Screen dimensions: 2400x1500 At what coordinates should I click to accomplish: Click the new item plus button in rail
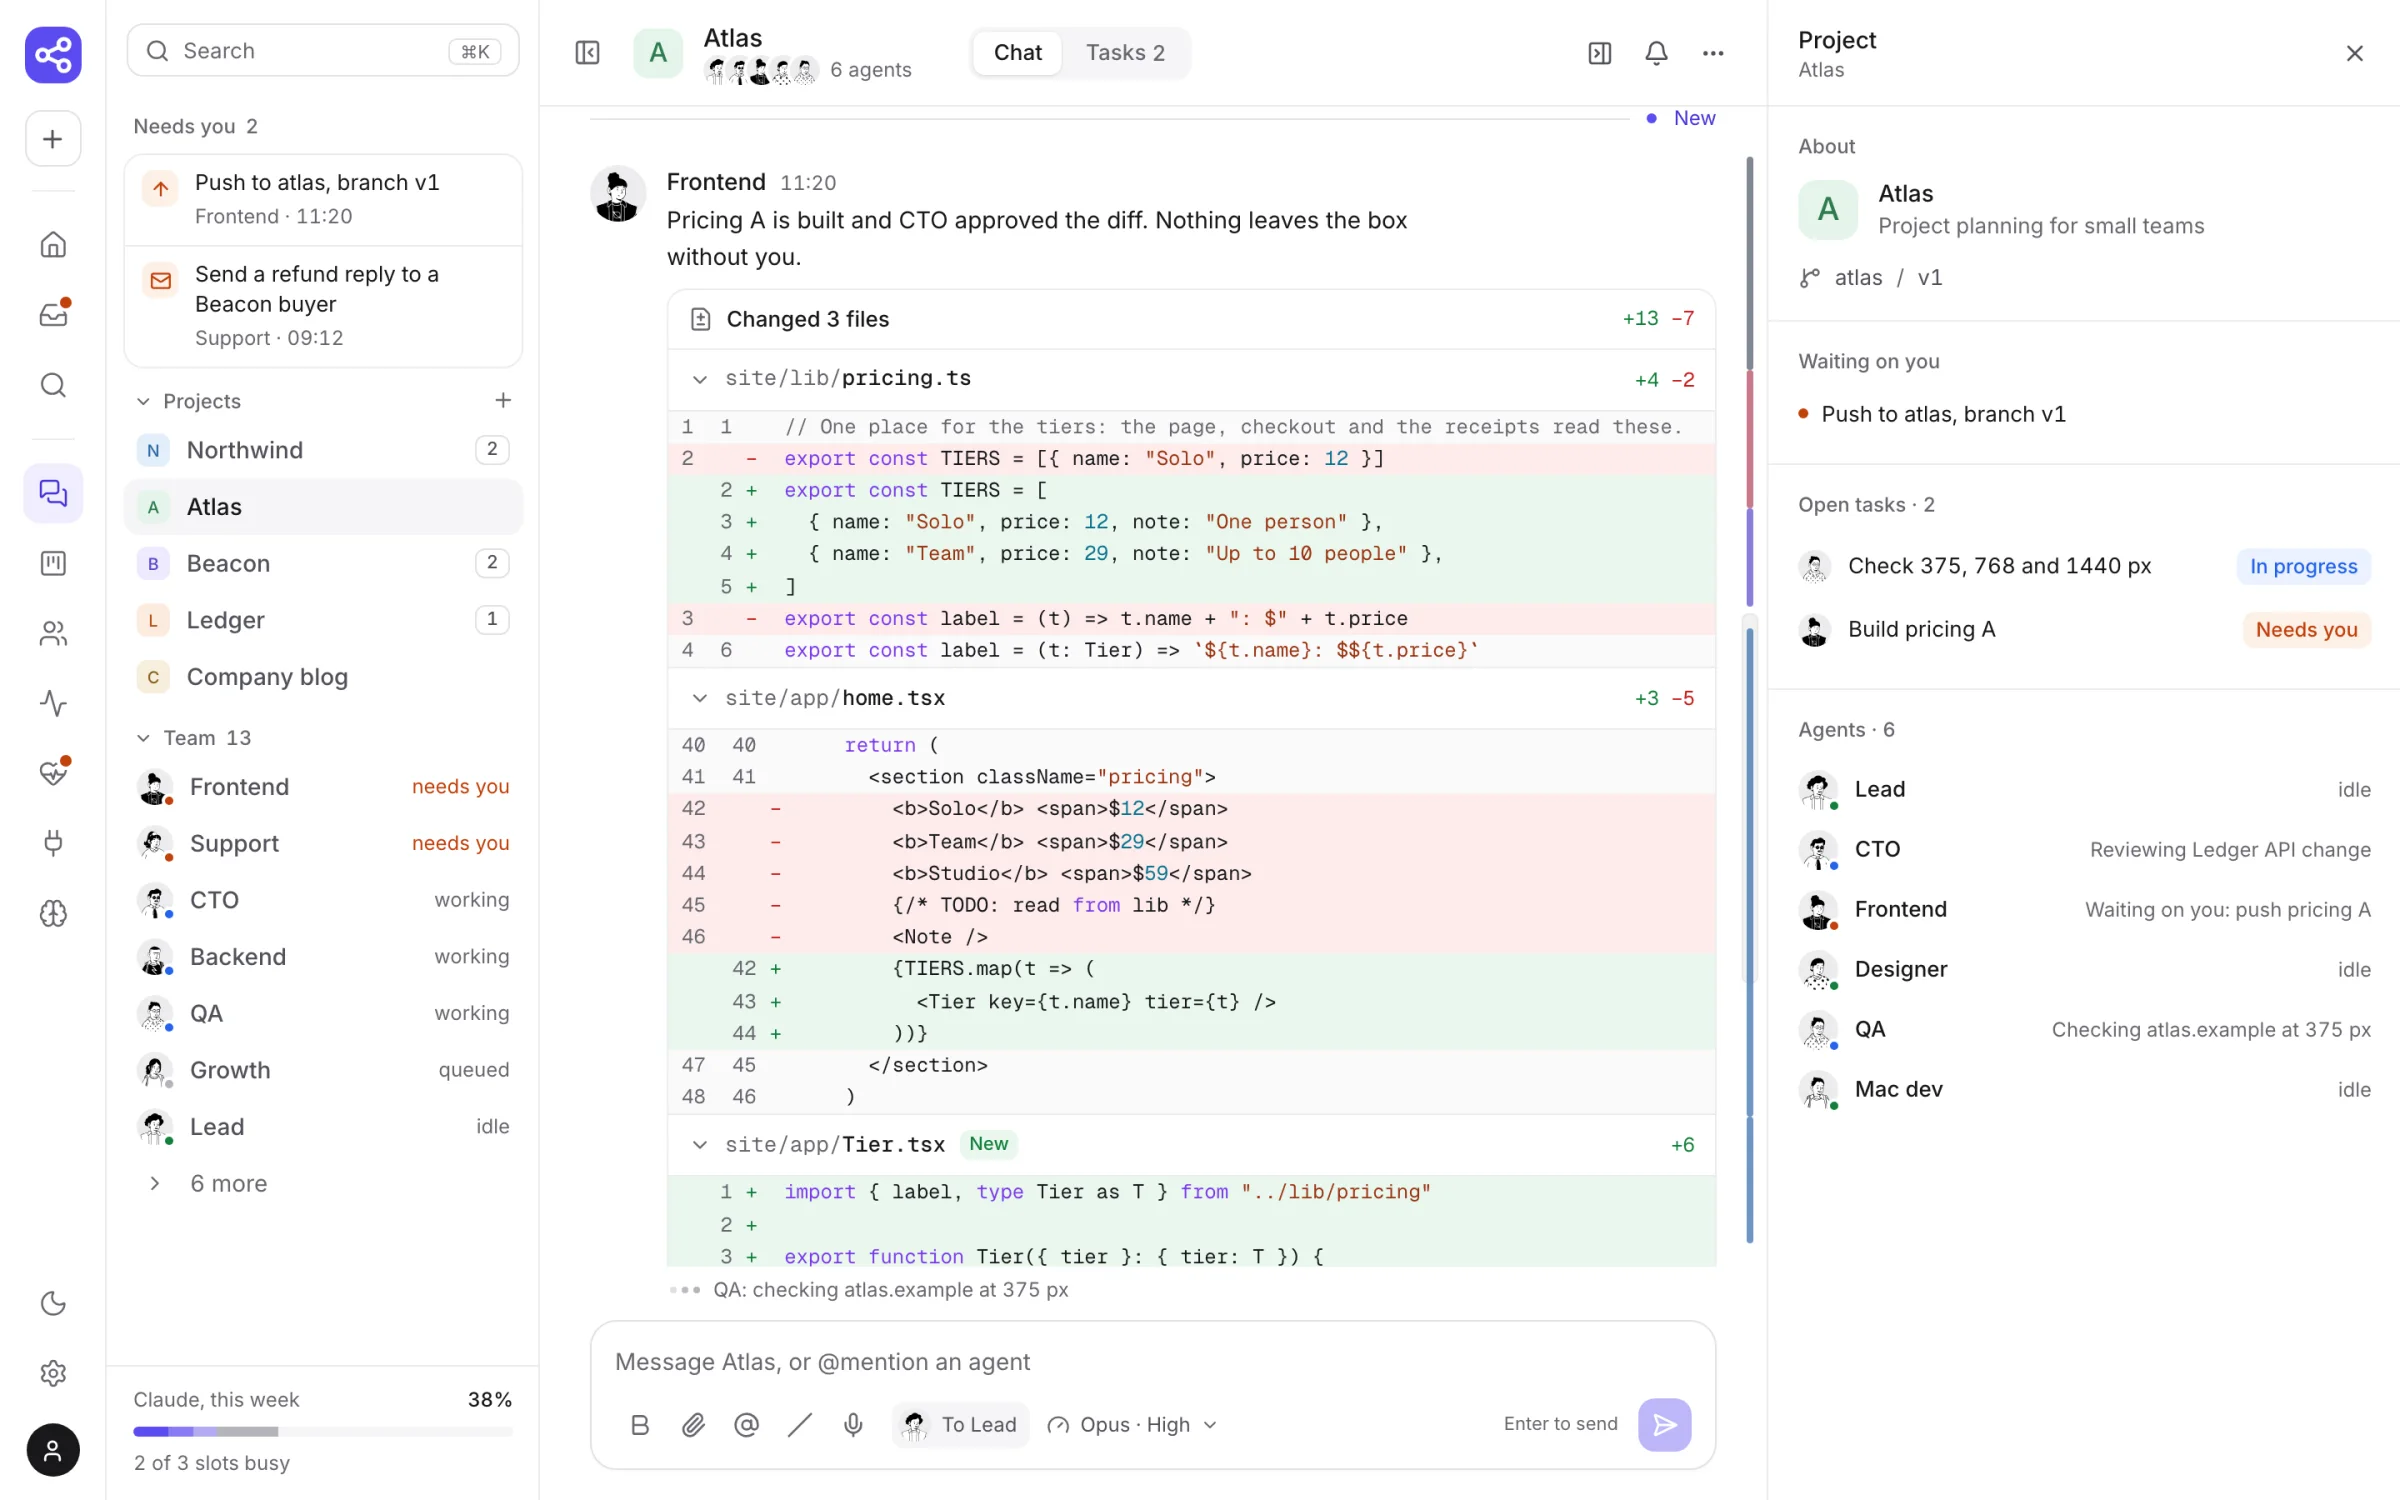[x=53, y=139]
